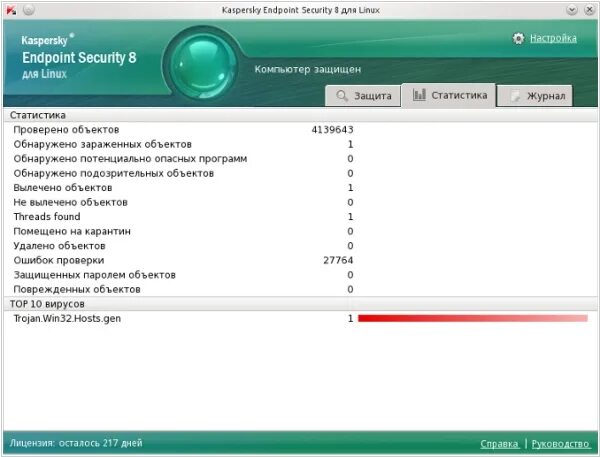Click the TOP 10 вирусов section header
The height and width of the screenshot is (457, 600).
point(300,304)
